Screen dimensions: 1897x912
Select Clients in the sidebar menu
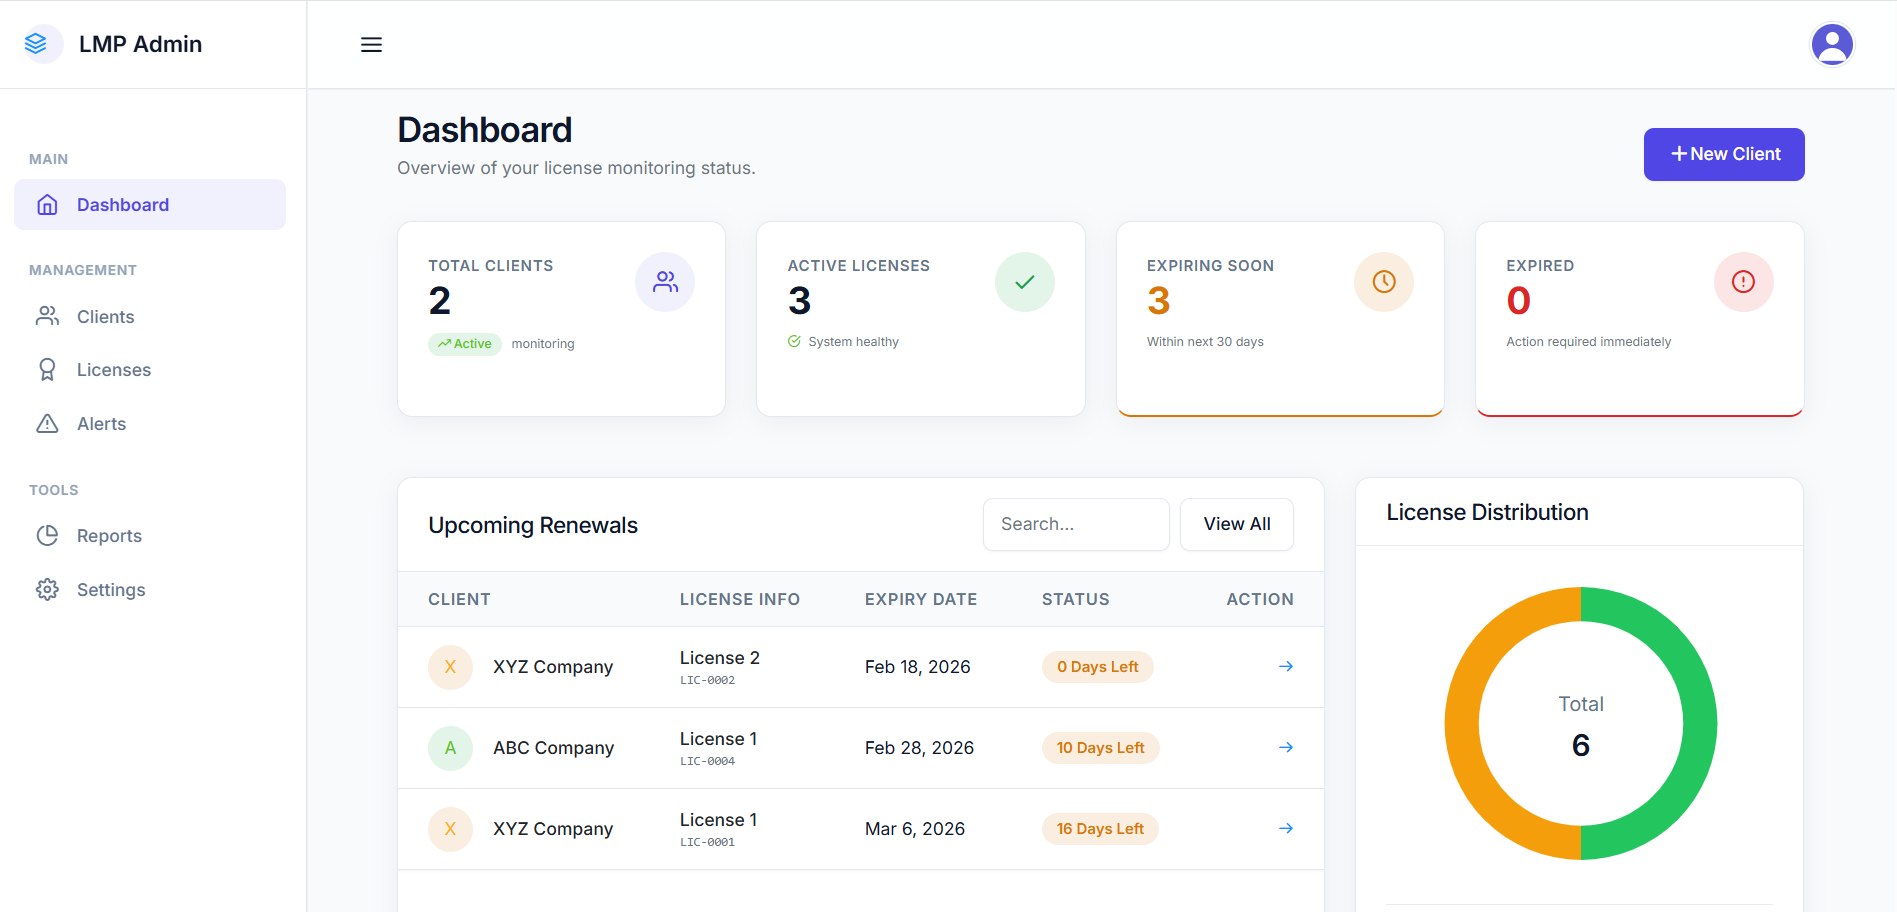point(104,316)
